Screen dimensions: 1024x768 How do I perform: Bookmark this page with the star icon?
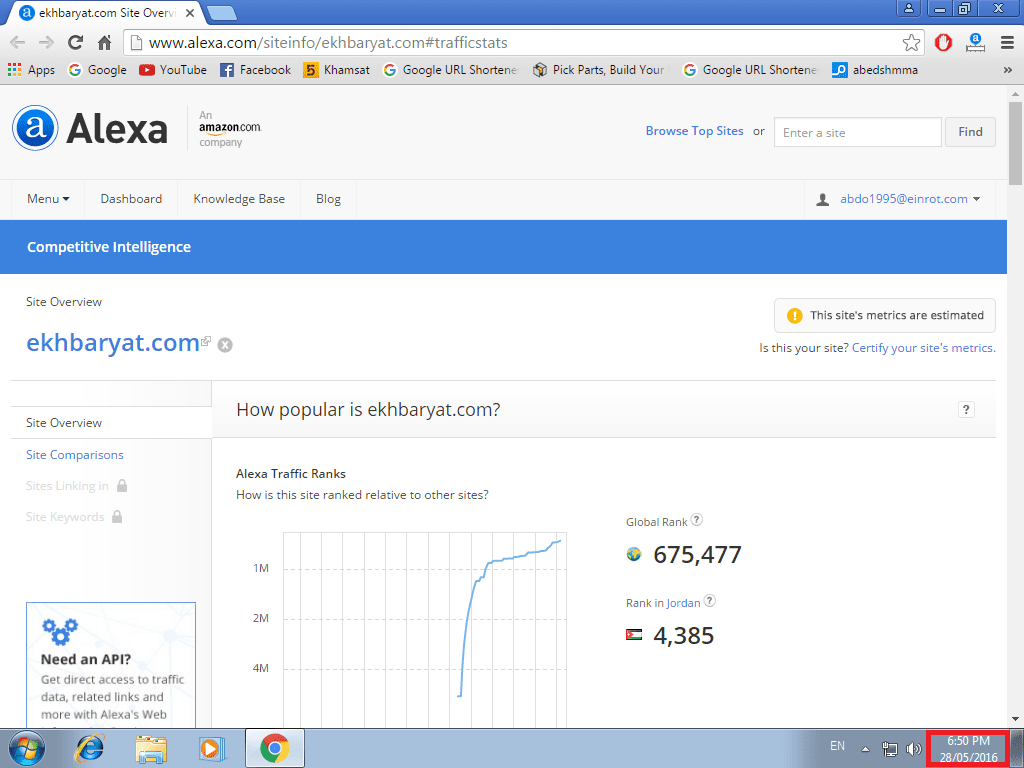[x=911, y=43]
